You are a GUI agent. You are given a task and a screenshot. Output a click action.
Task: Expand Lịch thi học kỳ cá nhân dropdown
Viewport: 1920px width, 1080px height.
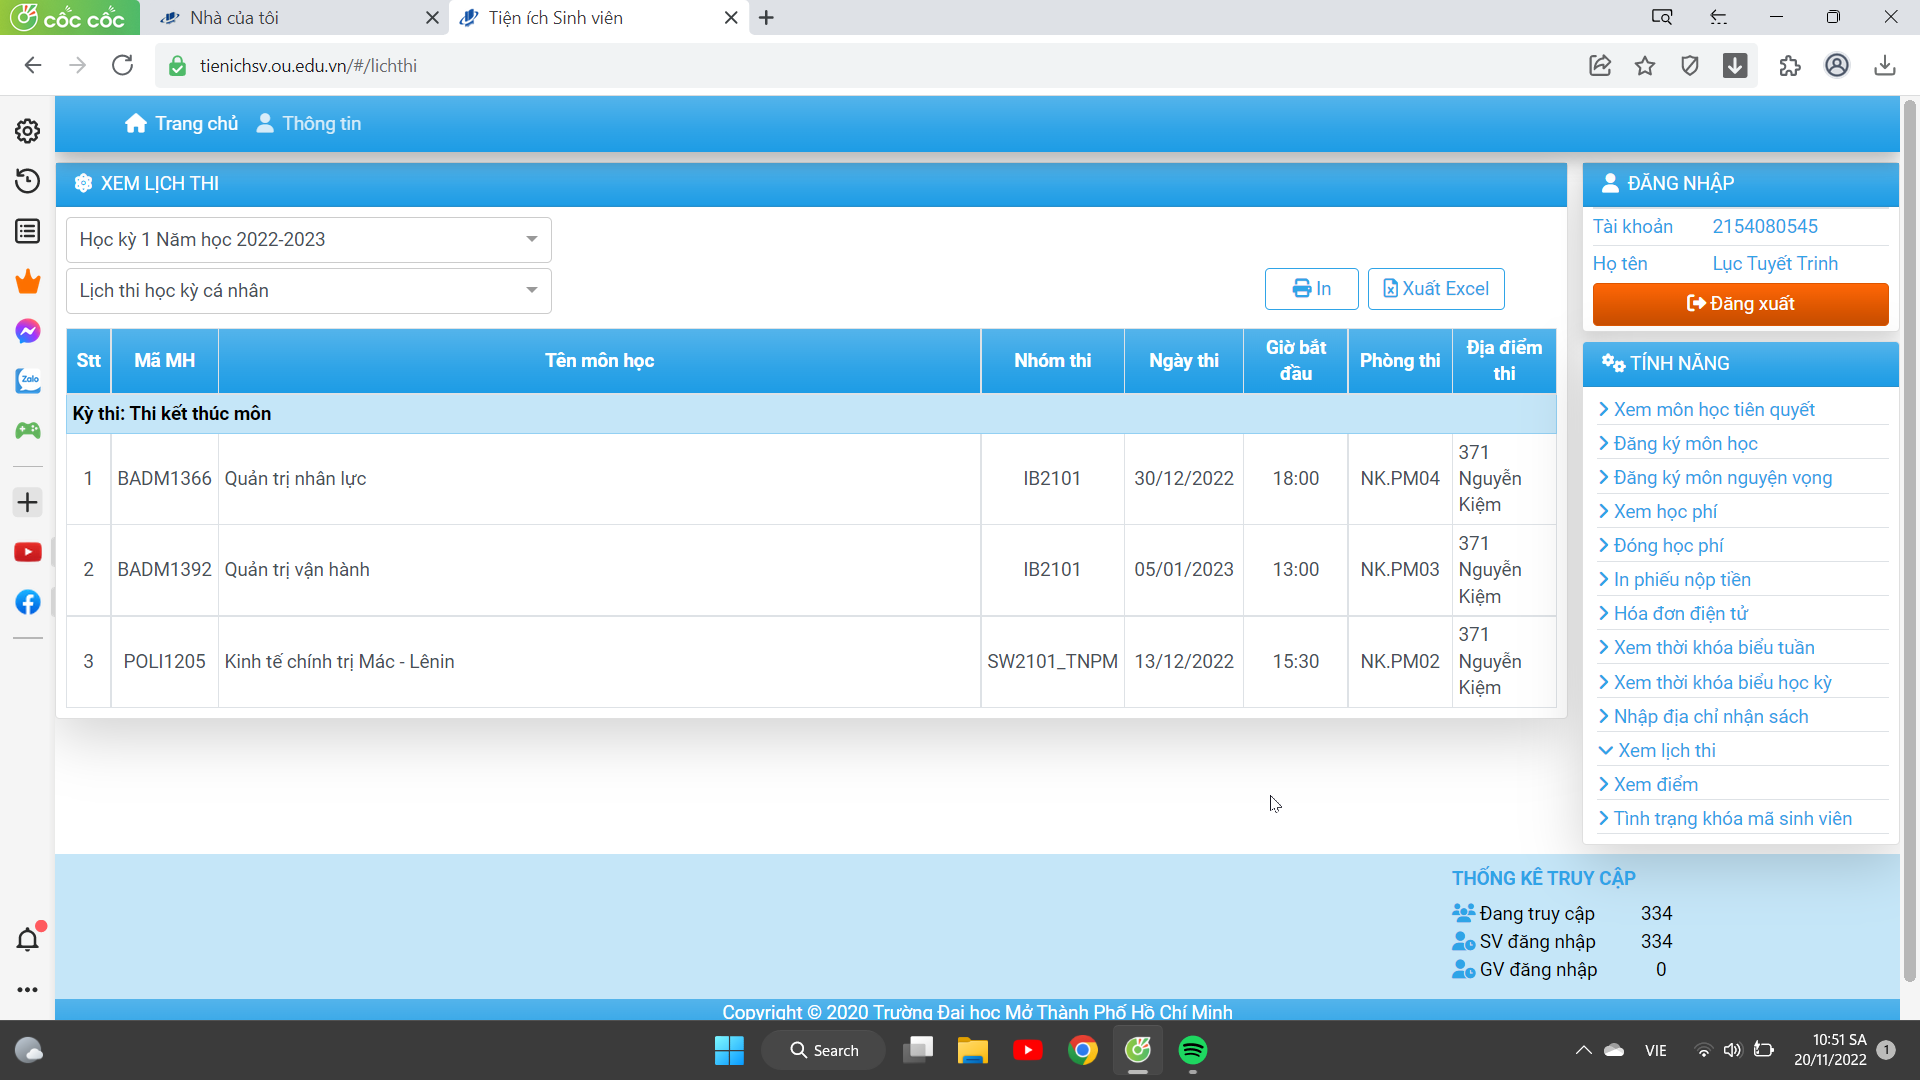point(309,291)
